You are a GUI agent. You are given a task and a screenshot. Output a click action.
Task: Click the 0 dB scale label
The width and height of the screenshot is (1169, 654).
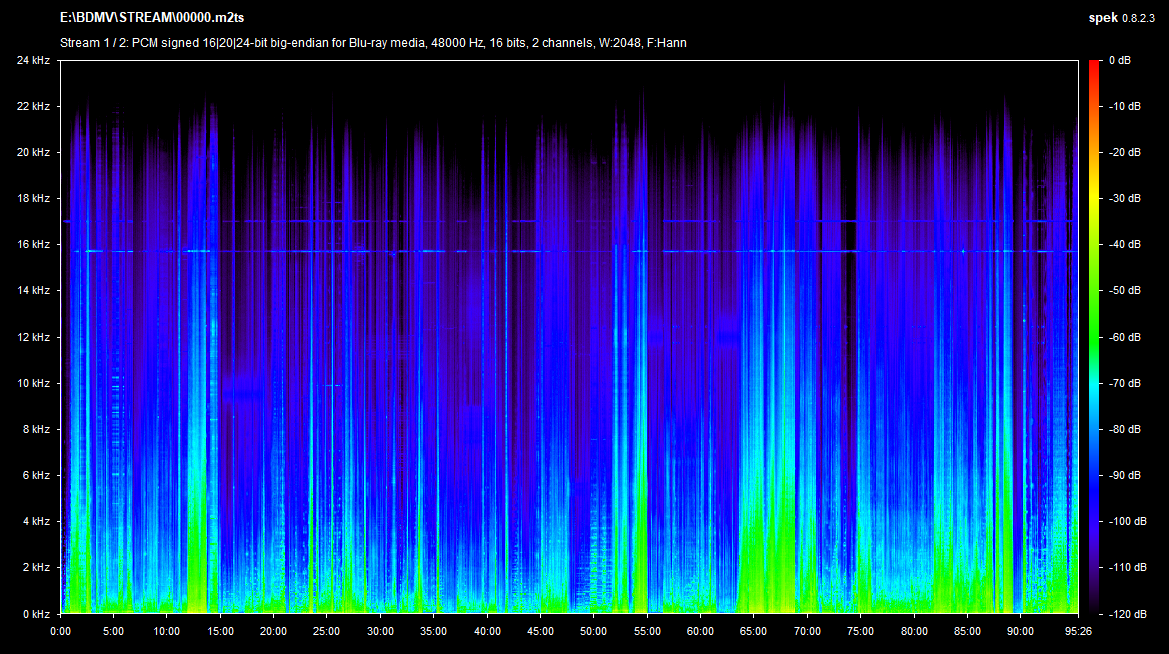(x=1120, y=61)
